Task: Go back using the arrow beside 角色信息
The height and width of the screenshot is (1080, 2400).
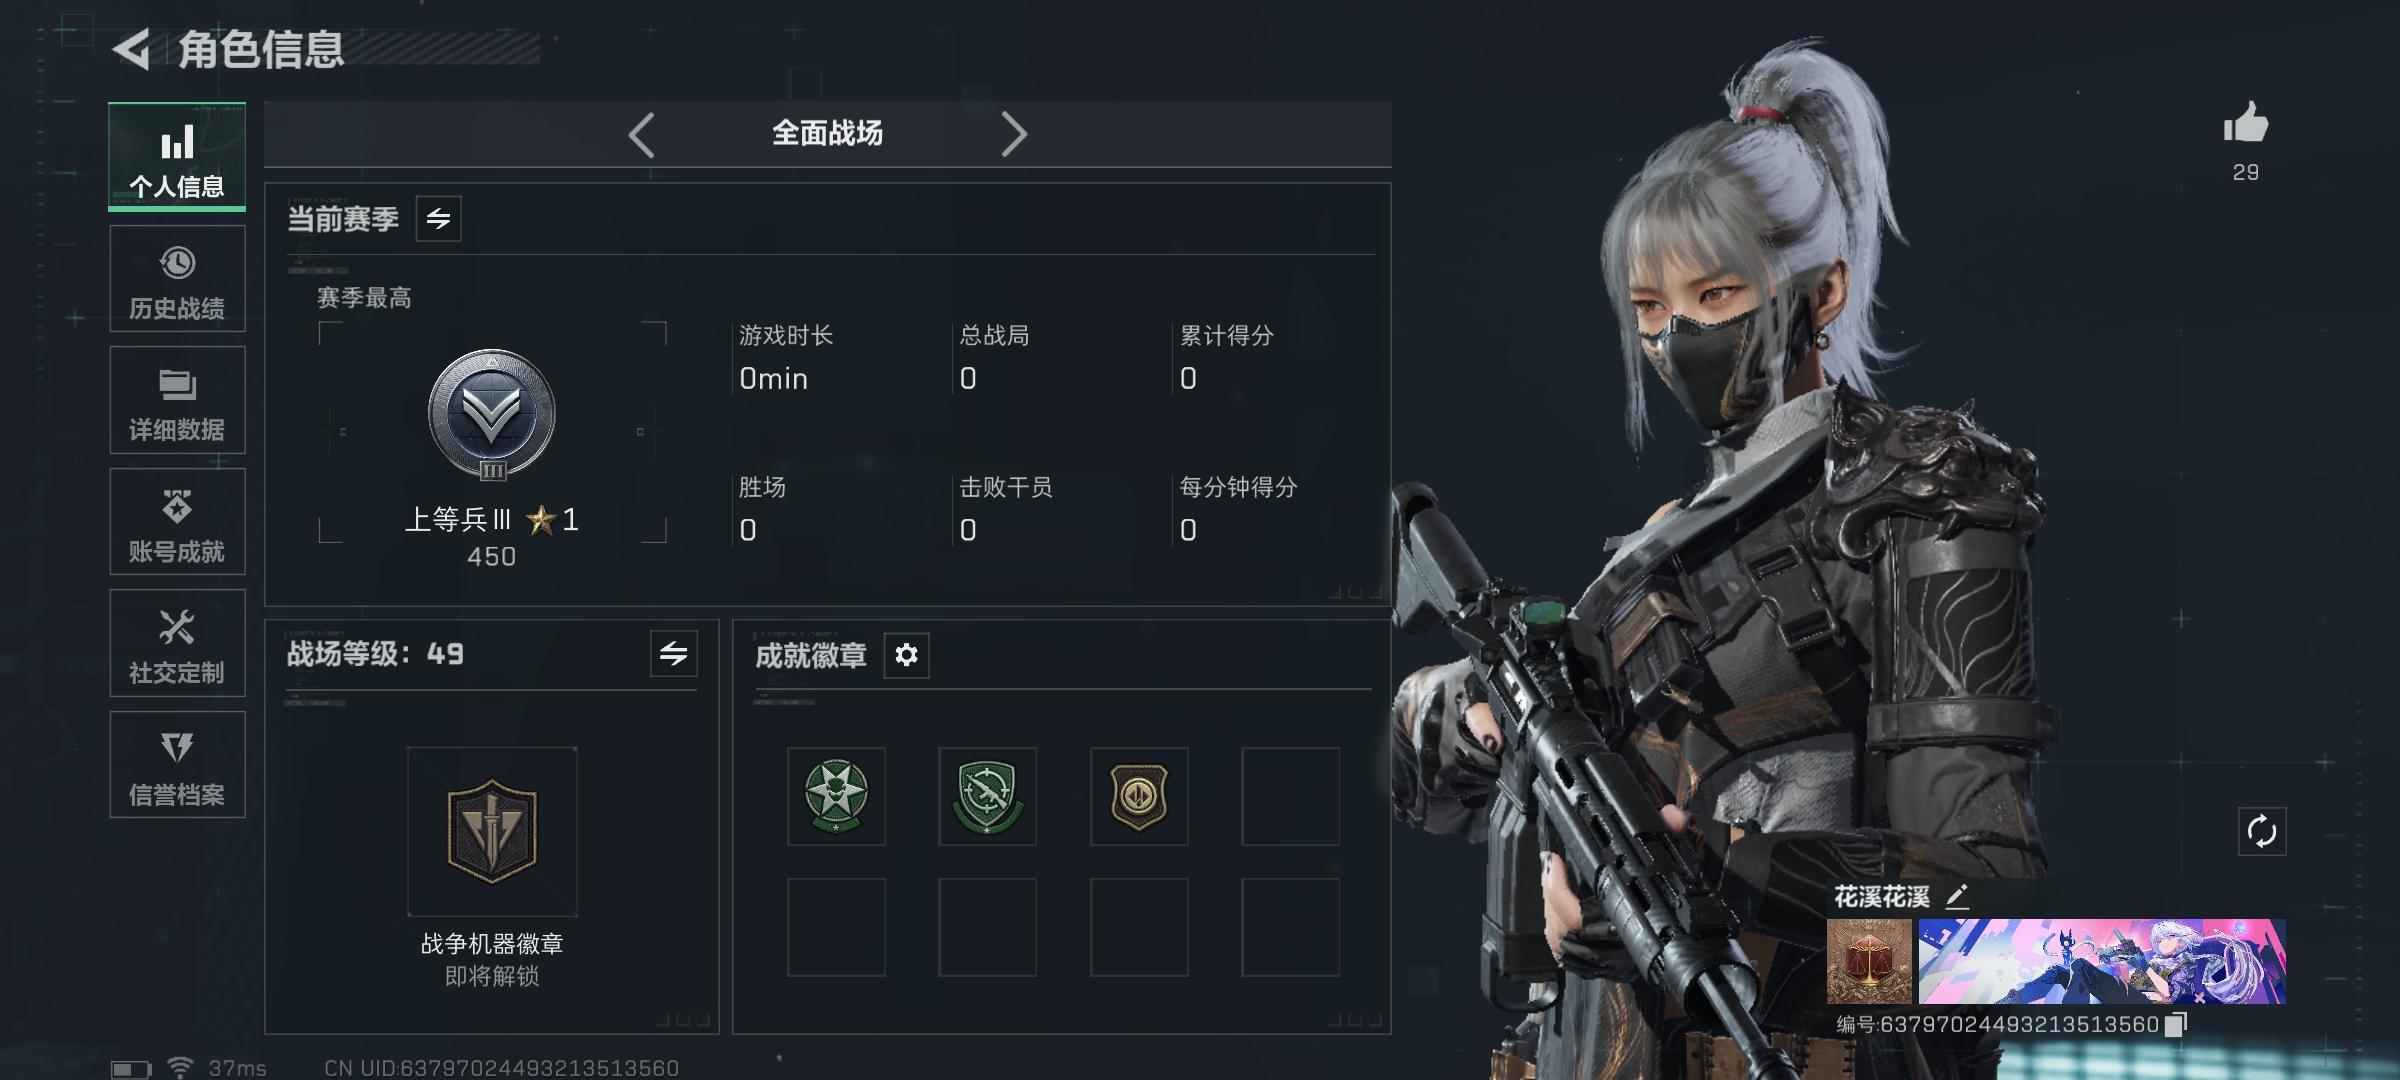Action: [x=131, y=49]
